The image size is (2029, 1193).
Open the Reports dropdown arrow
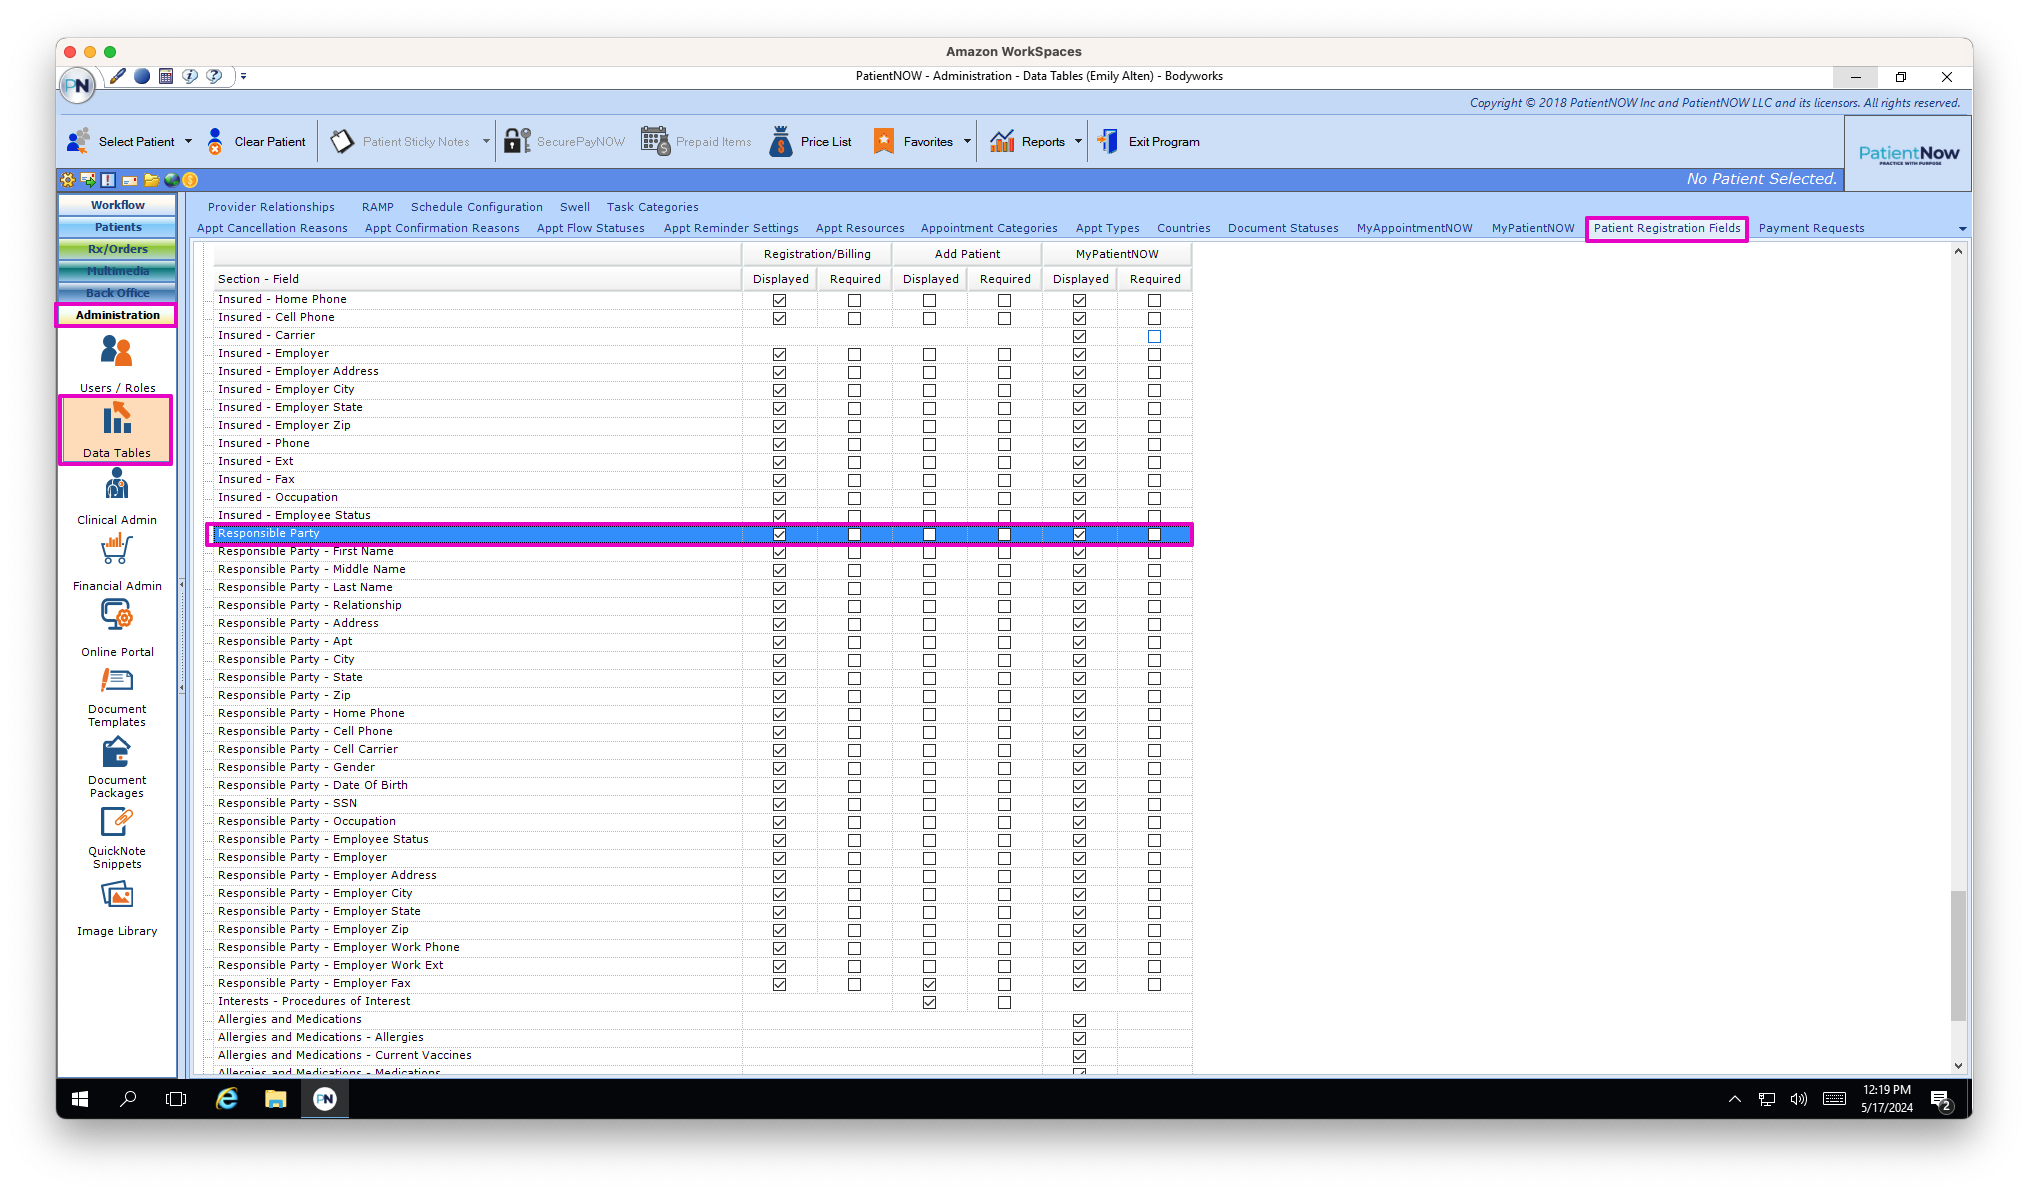tap(1078, 141)
